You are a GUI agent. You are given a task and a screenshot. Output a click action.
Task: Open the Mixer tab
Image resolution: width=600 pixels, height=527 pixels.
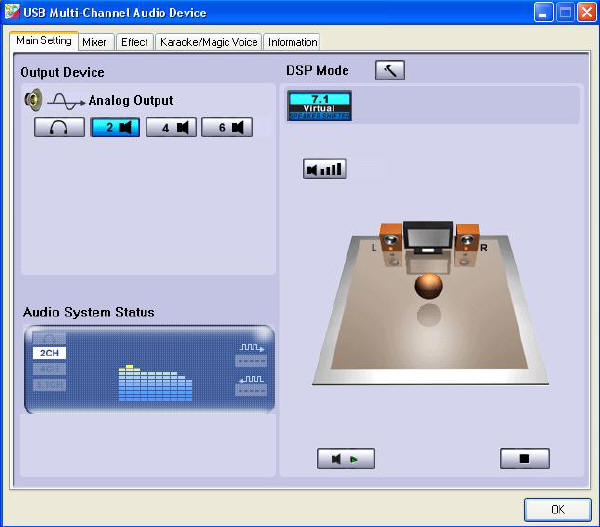click(x=96, y=42)
